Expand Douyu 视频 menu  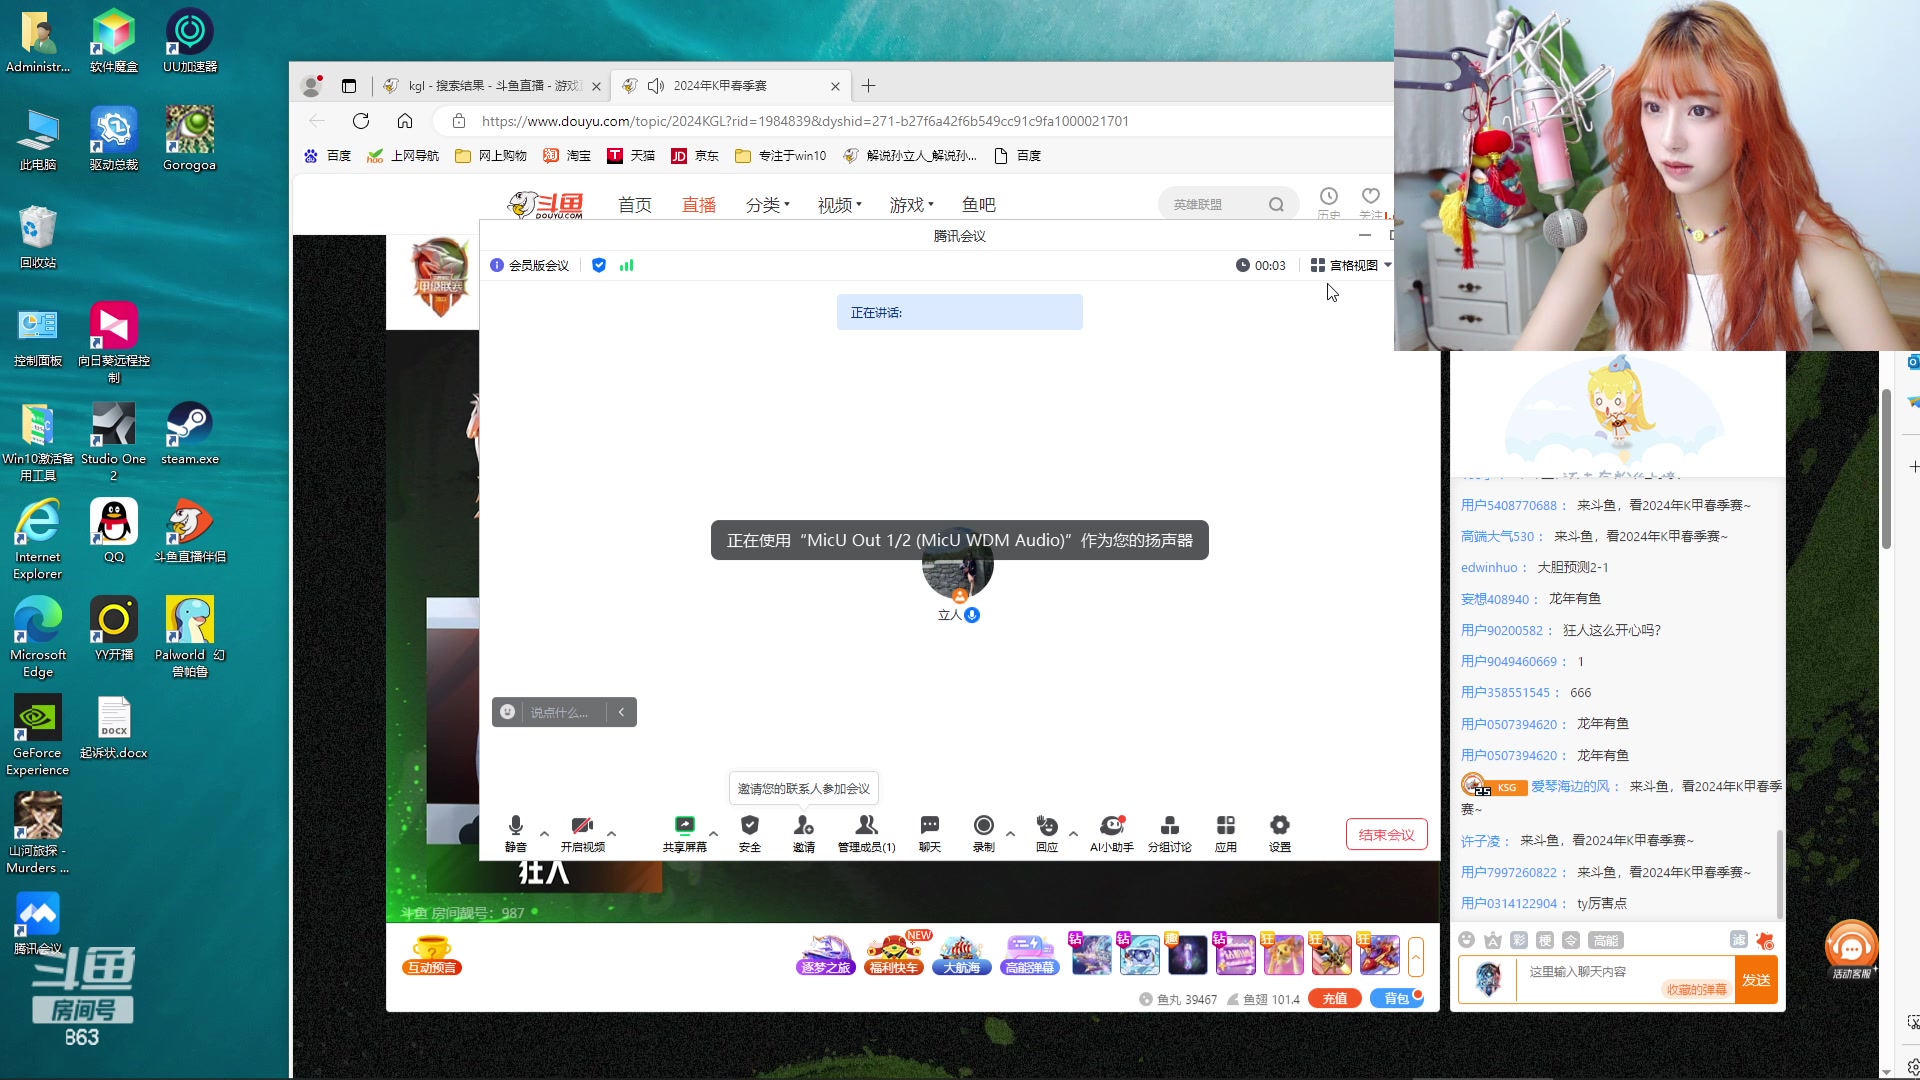click(x=839, y=205)
